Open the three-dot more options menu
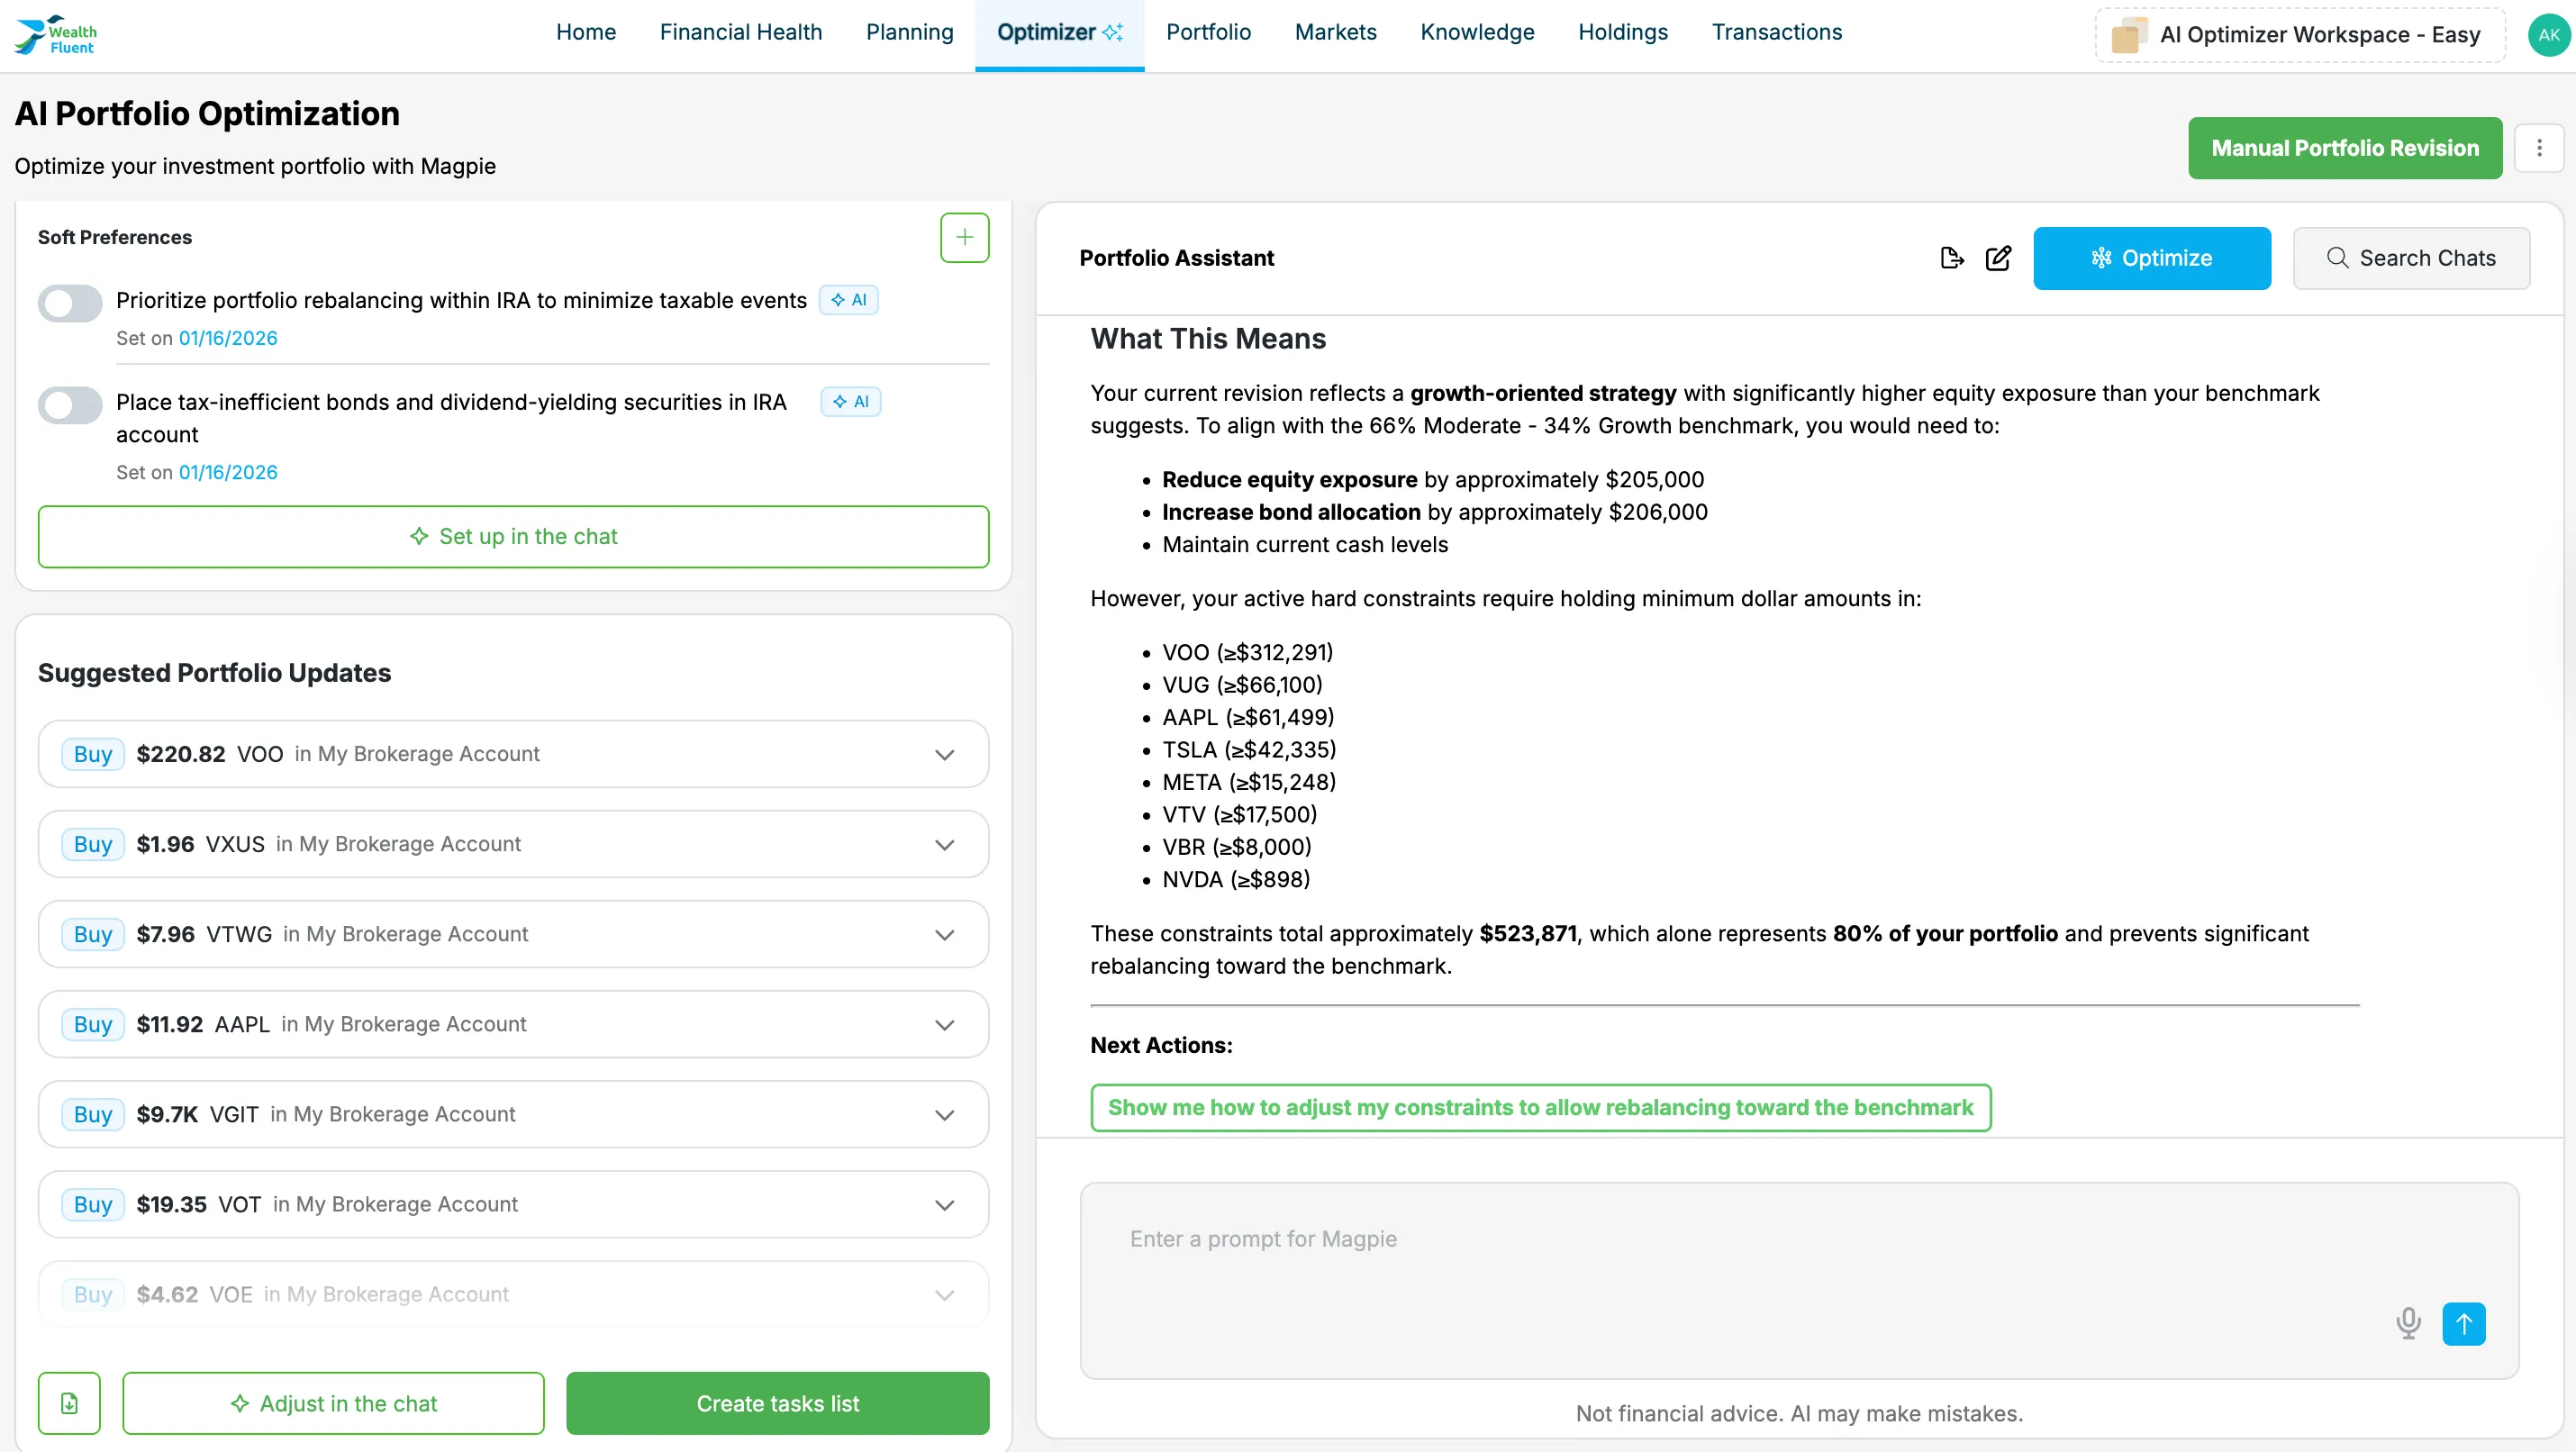2576x1452 pixels. click(x=2538, y=148)
